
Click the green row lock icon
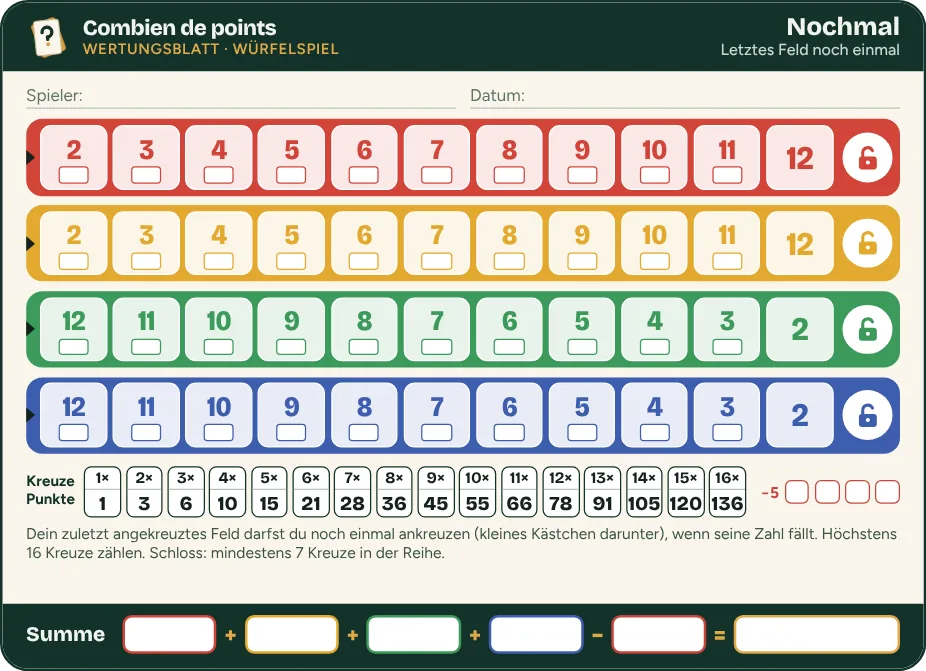pyautogui.click(x=867, y=330)
